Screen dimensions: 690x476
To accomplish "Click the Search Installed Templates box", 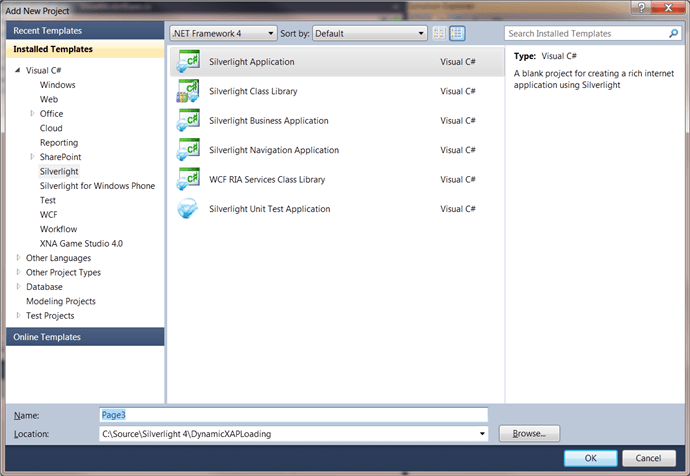I will tap(587, 33).
